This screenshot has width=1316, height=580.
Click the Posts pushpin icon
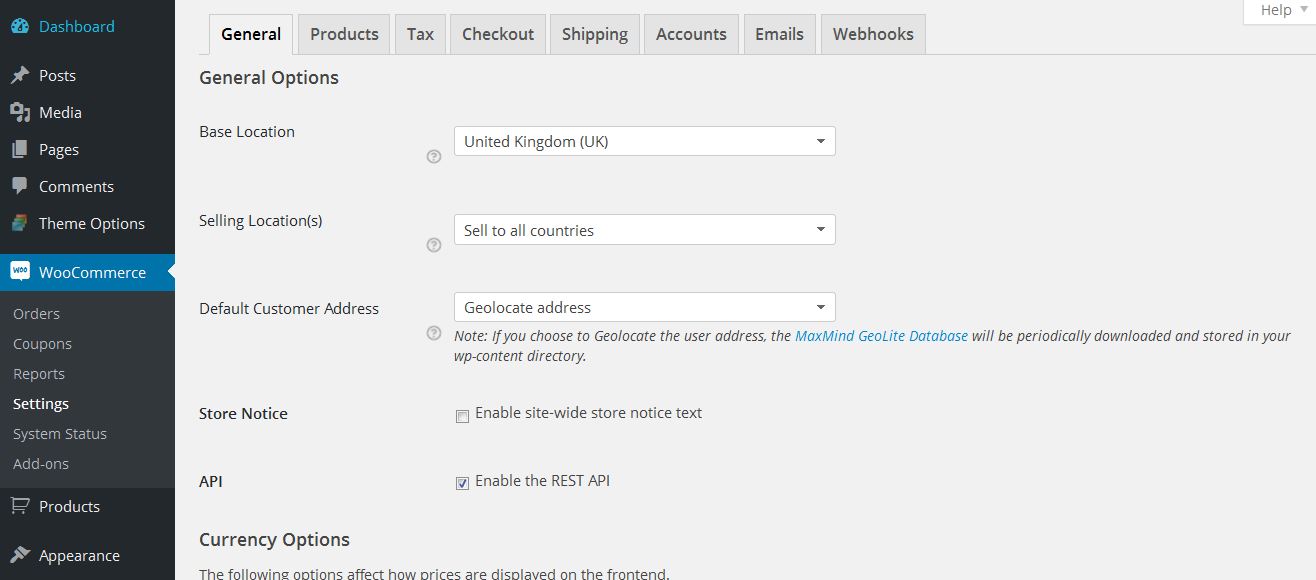point(20,76)
